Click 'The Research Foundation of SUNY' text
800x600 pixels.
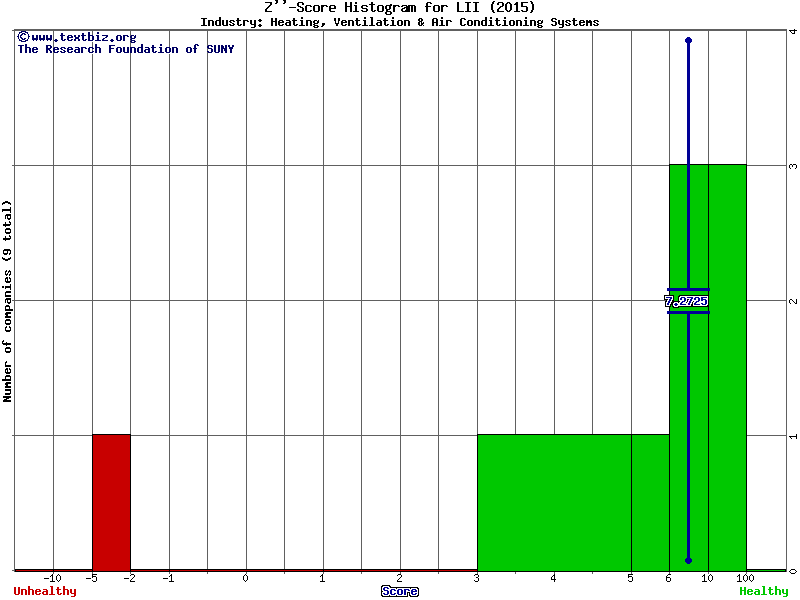click(x=126, y=49)
